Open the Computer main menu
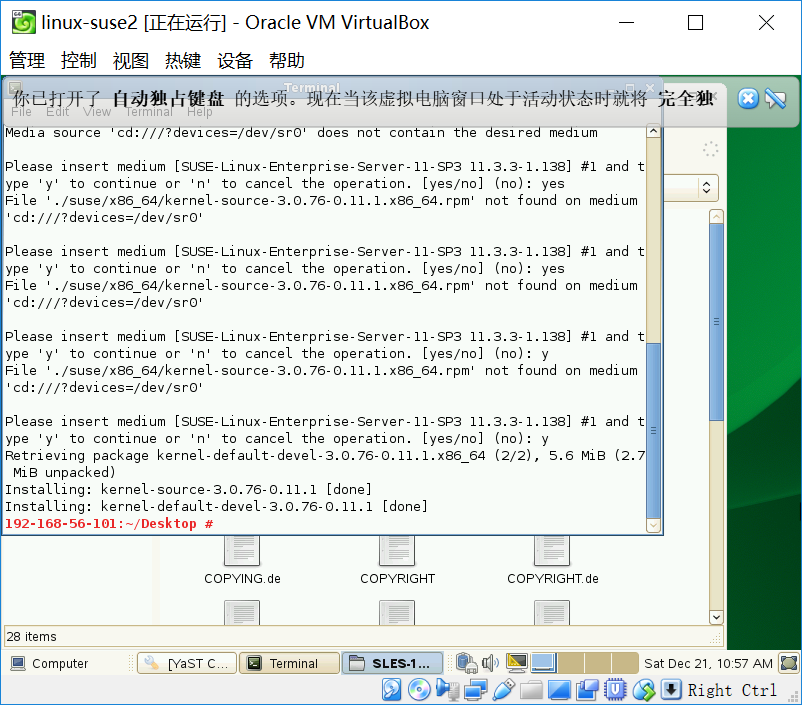This screenshot has height=705, width=802. (50, 664)
